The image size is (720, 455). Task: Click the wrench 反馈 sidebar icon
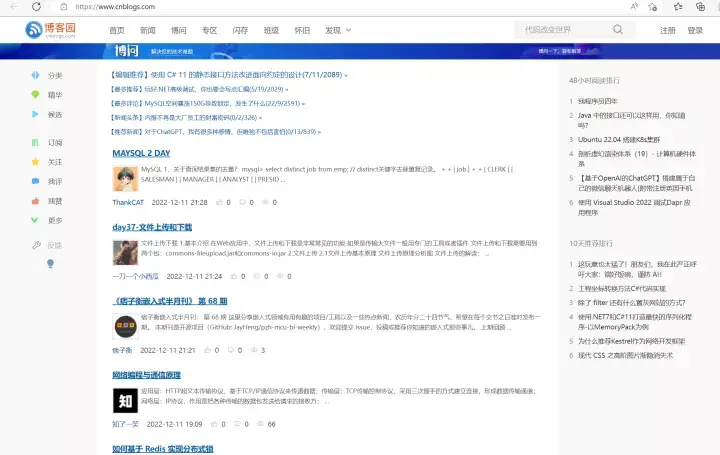pyautogui.click(x=36, y=245)
